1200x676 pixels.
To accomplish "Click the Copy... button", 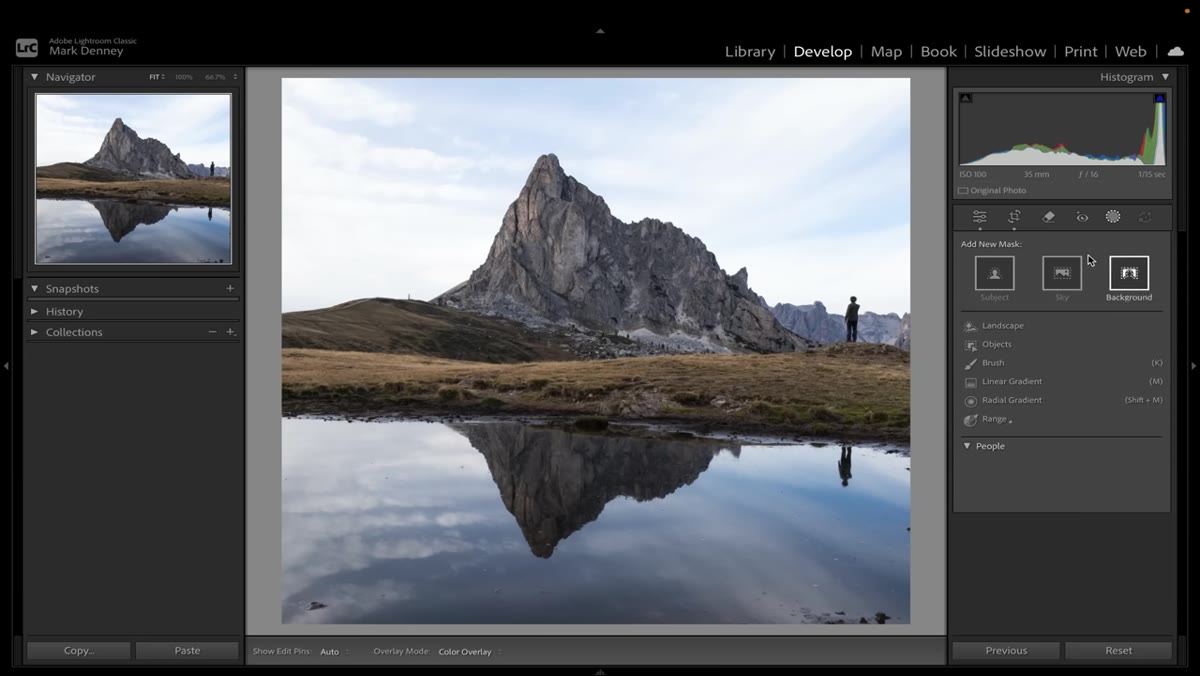I will (x=79, y=650).
